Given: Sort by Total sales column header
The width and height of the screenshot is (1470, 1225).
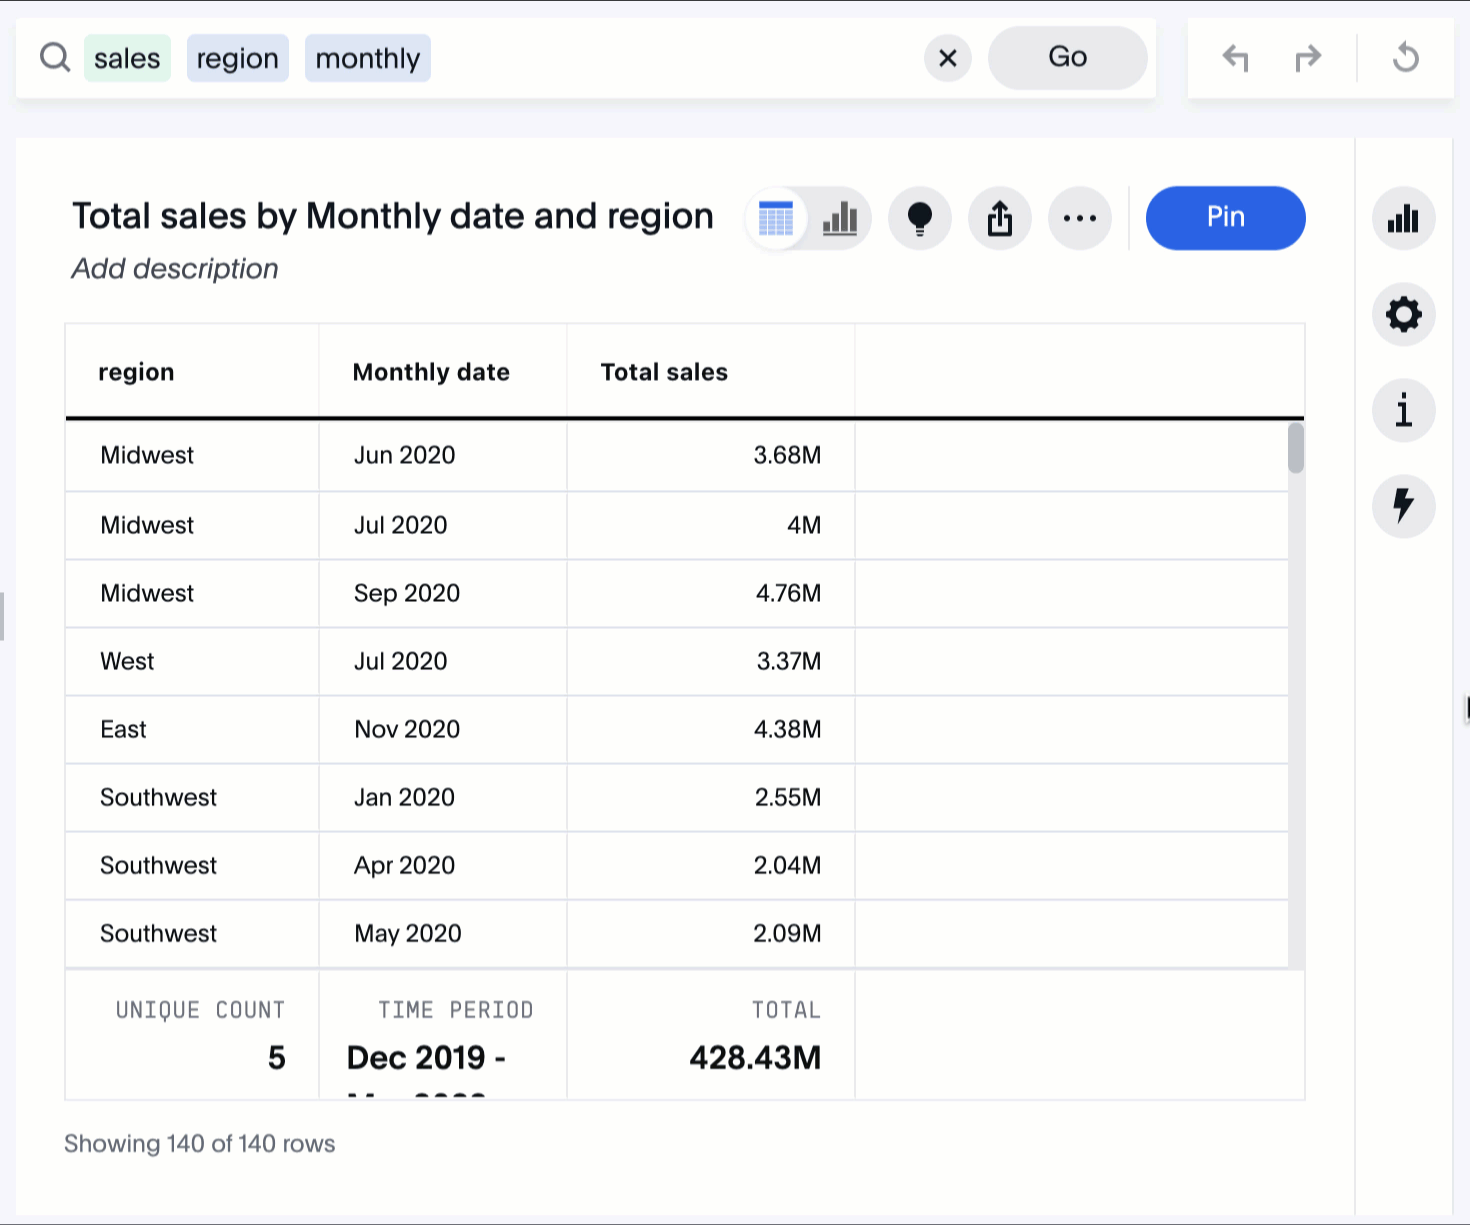Looking at the screenshot, I should click(664, 372).
